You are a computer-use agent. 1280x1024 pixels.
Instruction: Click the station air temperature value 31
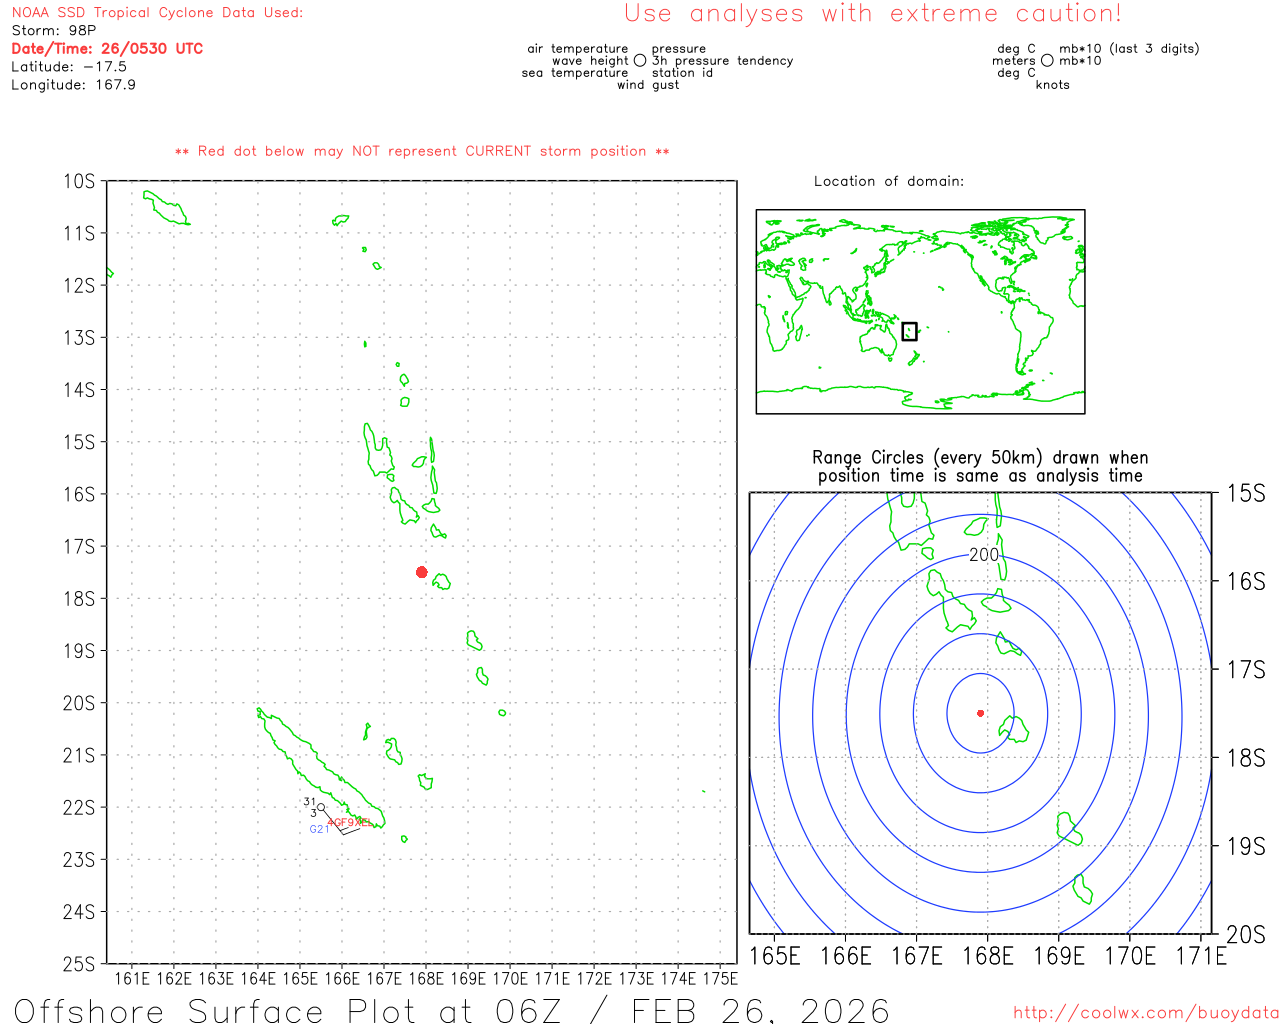click(309, 802)
